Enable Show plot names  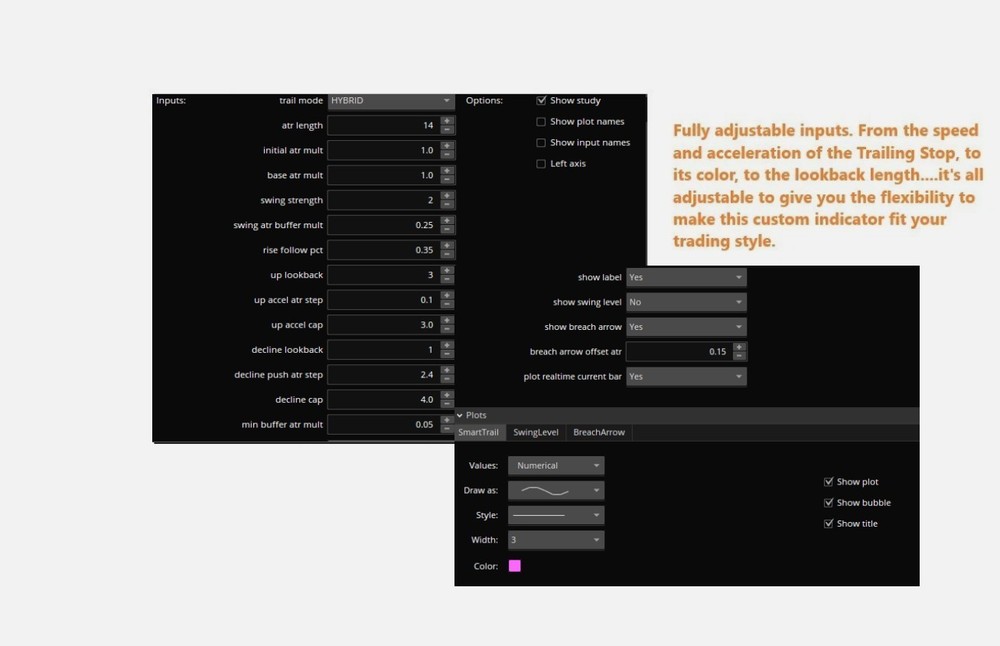click(x=541, y=121)
